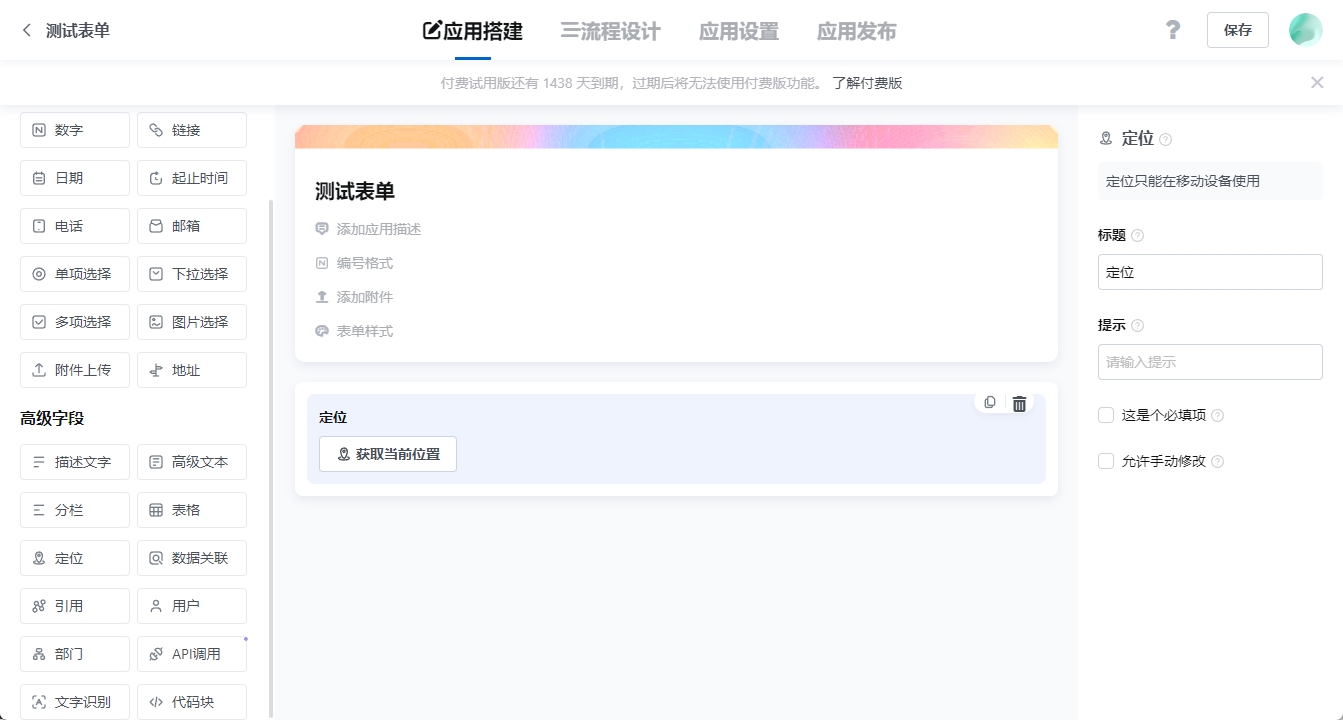Select the 图片选择 field type

tap(191, 321)
